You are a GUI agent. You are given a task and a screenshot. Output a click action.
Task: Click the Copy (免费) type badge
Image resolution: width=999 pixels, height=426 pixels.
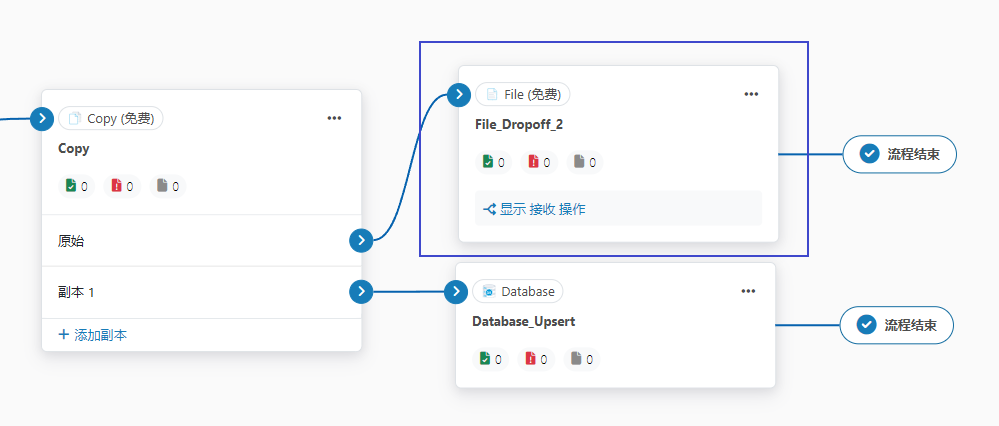point(111,119)
